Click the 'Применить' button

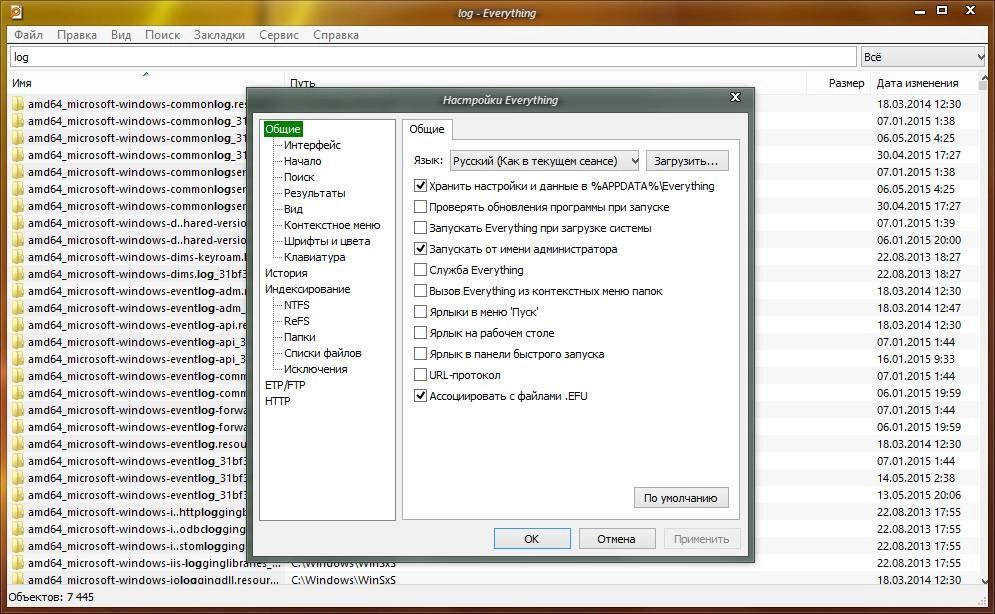pos(702,539)
